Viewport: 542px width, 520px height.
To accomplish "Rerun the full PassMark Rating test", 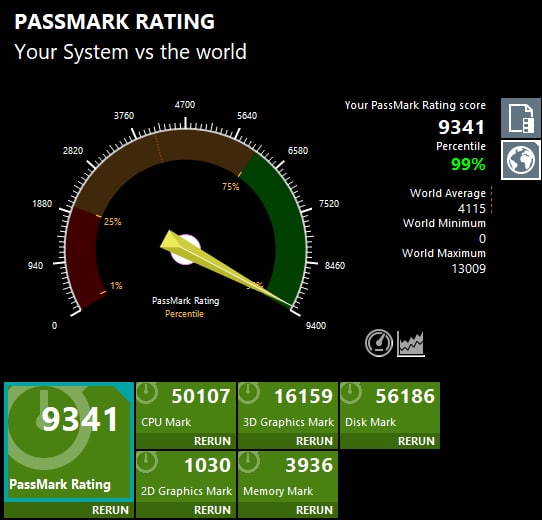I will (x=69, y=510).
